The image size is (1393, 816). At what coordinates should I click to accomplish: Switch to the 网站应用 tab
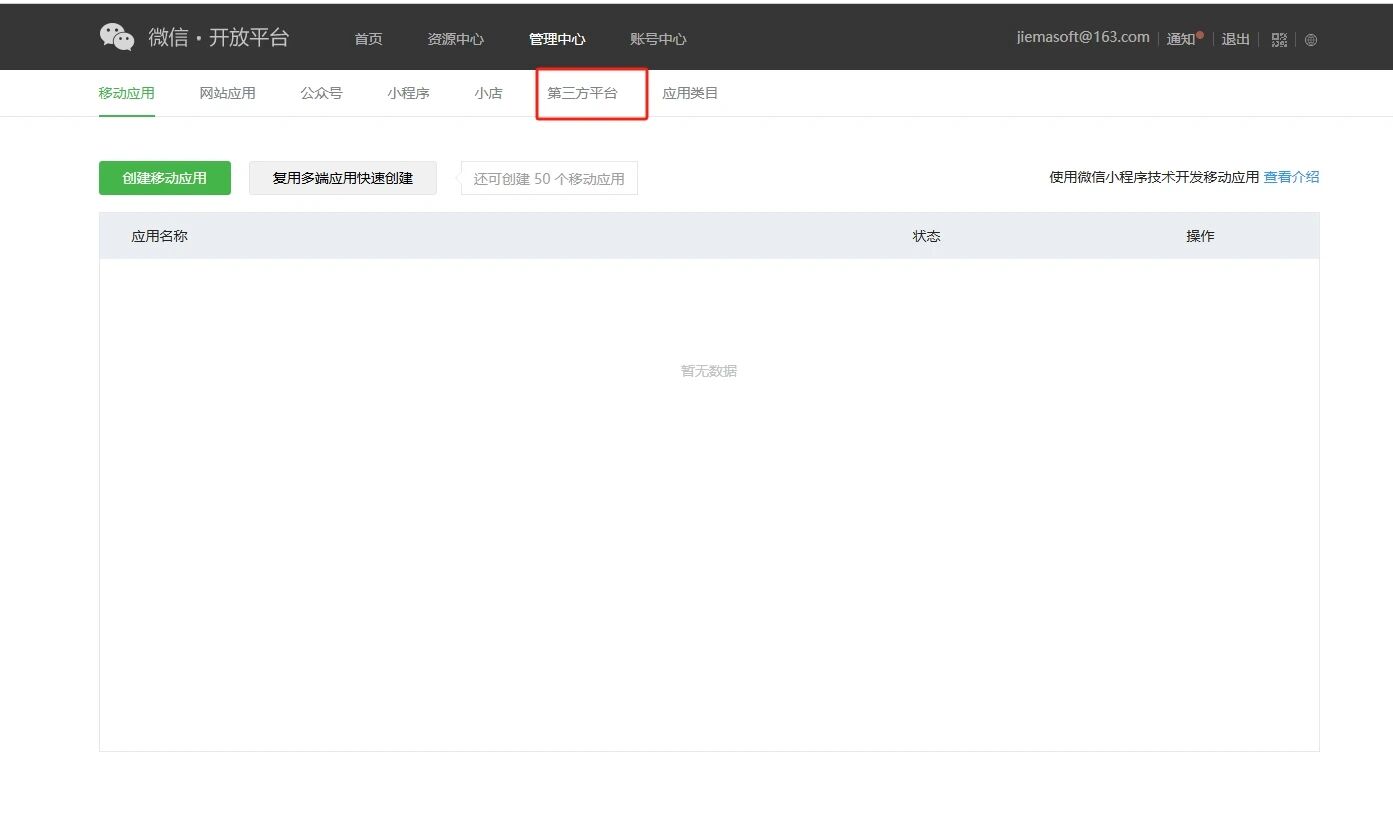point(227,93)
